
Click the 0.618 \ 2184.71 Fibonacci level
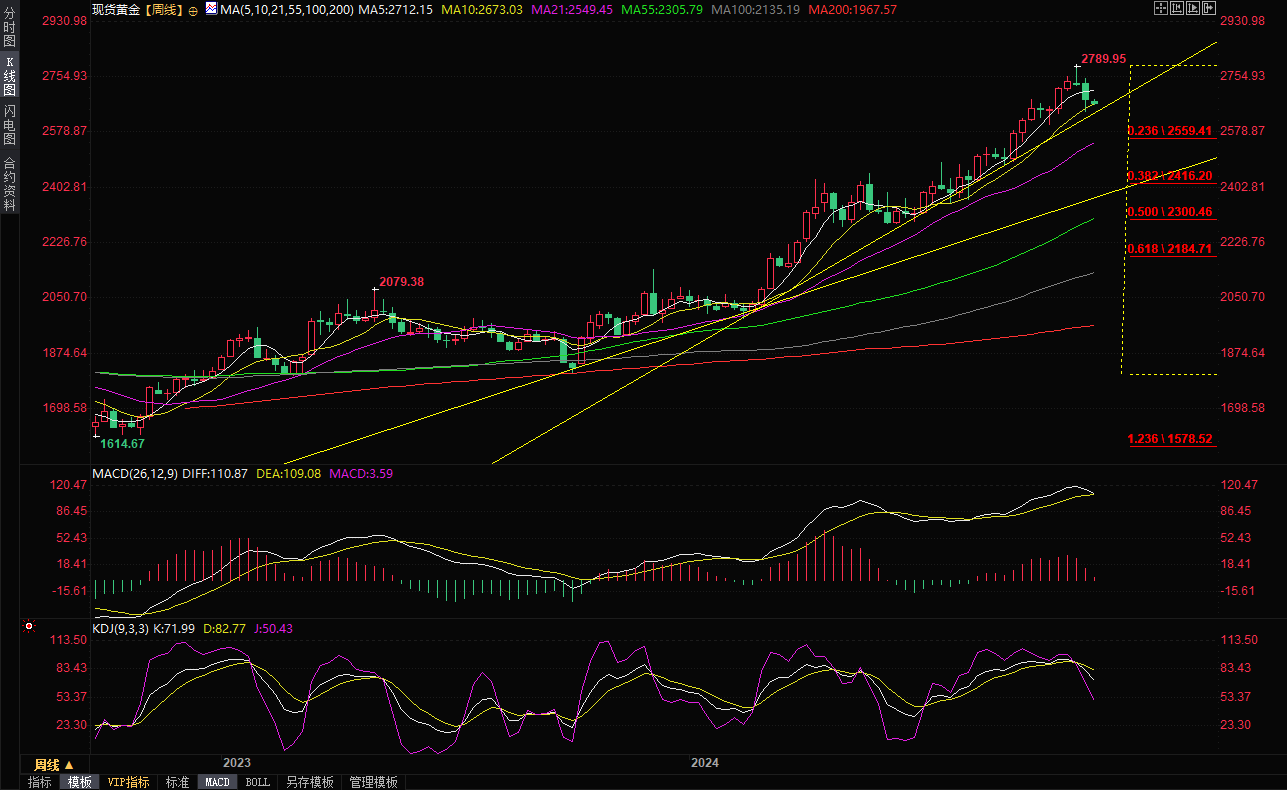pyautogui.click(x=1169, y=248)
